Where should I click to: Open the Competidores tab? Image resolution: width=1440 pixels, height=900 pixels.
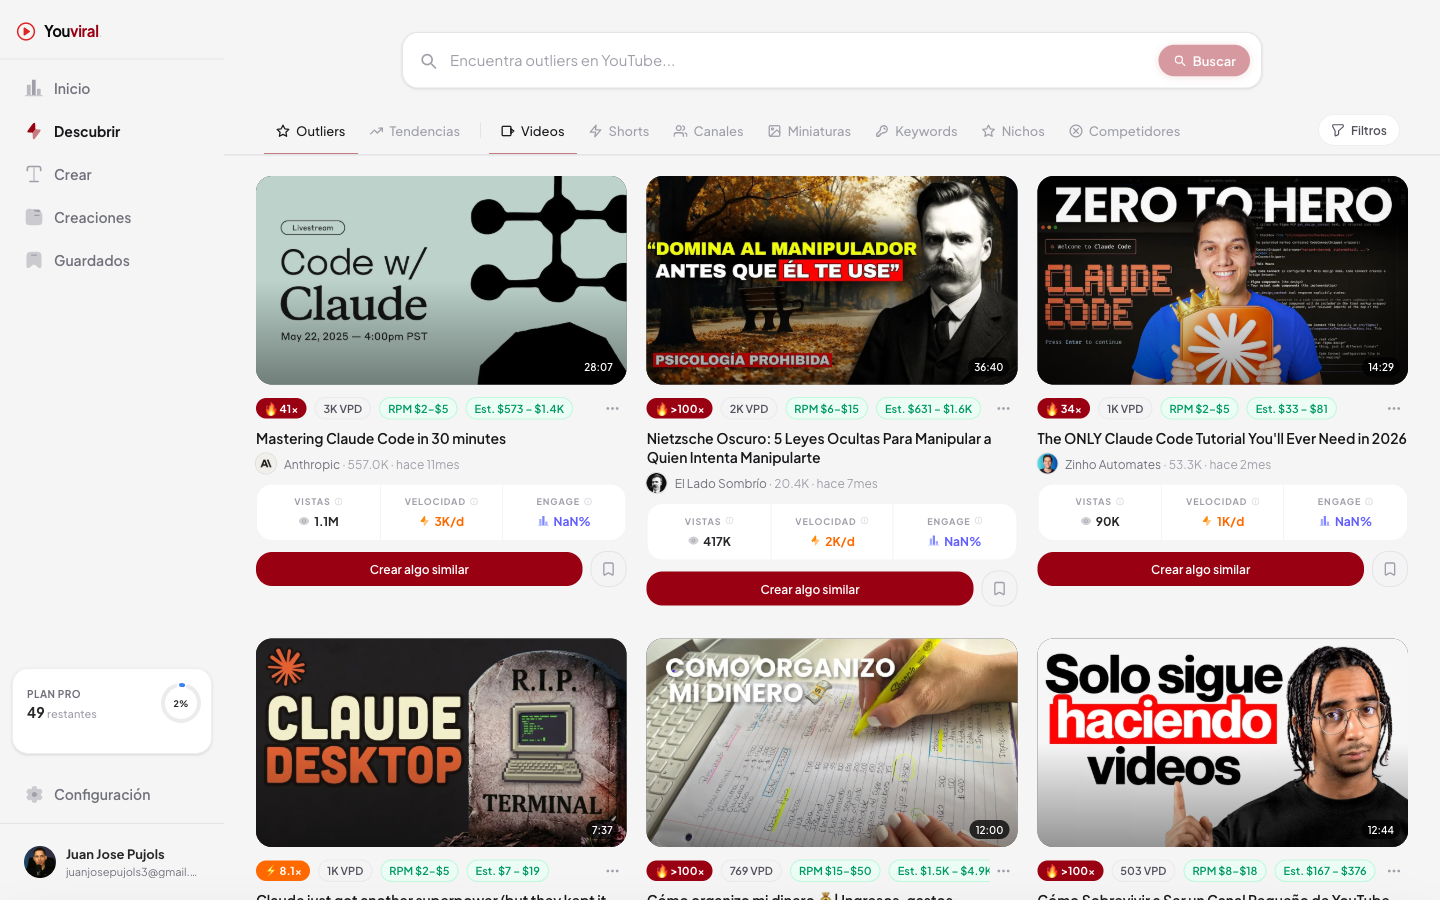[x=1125, y=131]
